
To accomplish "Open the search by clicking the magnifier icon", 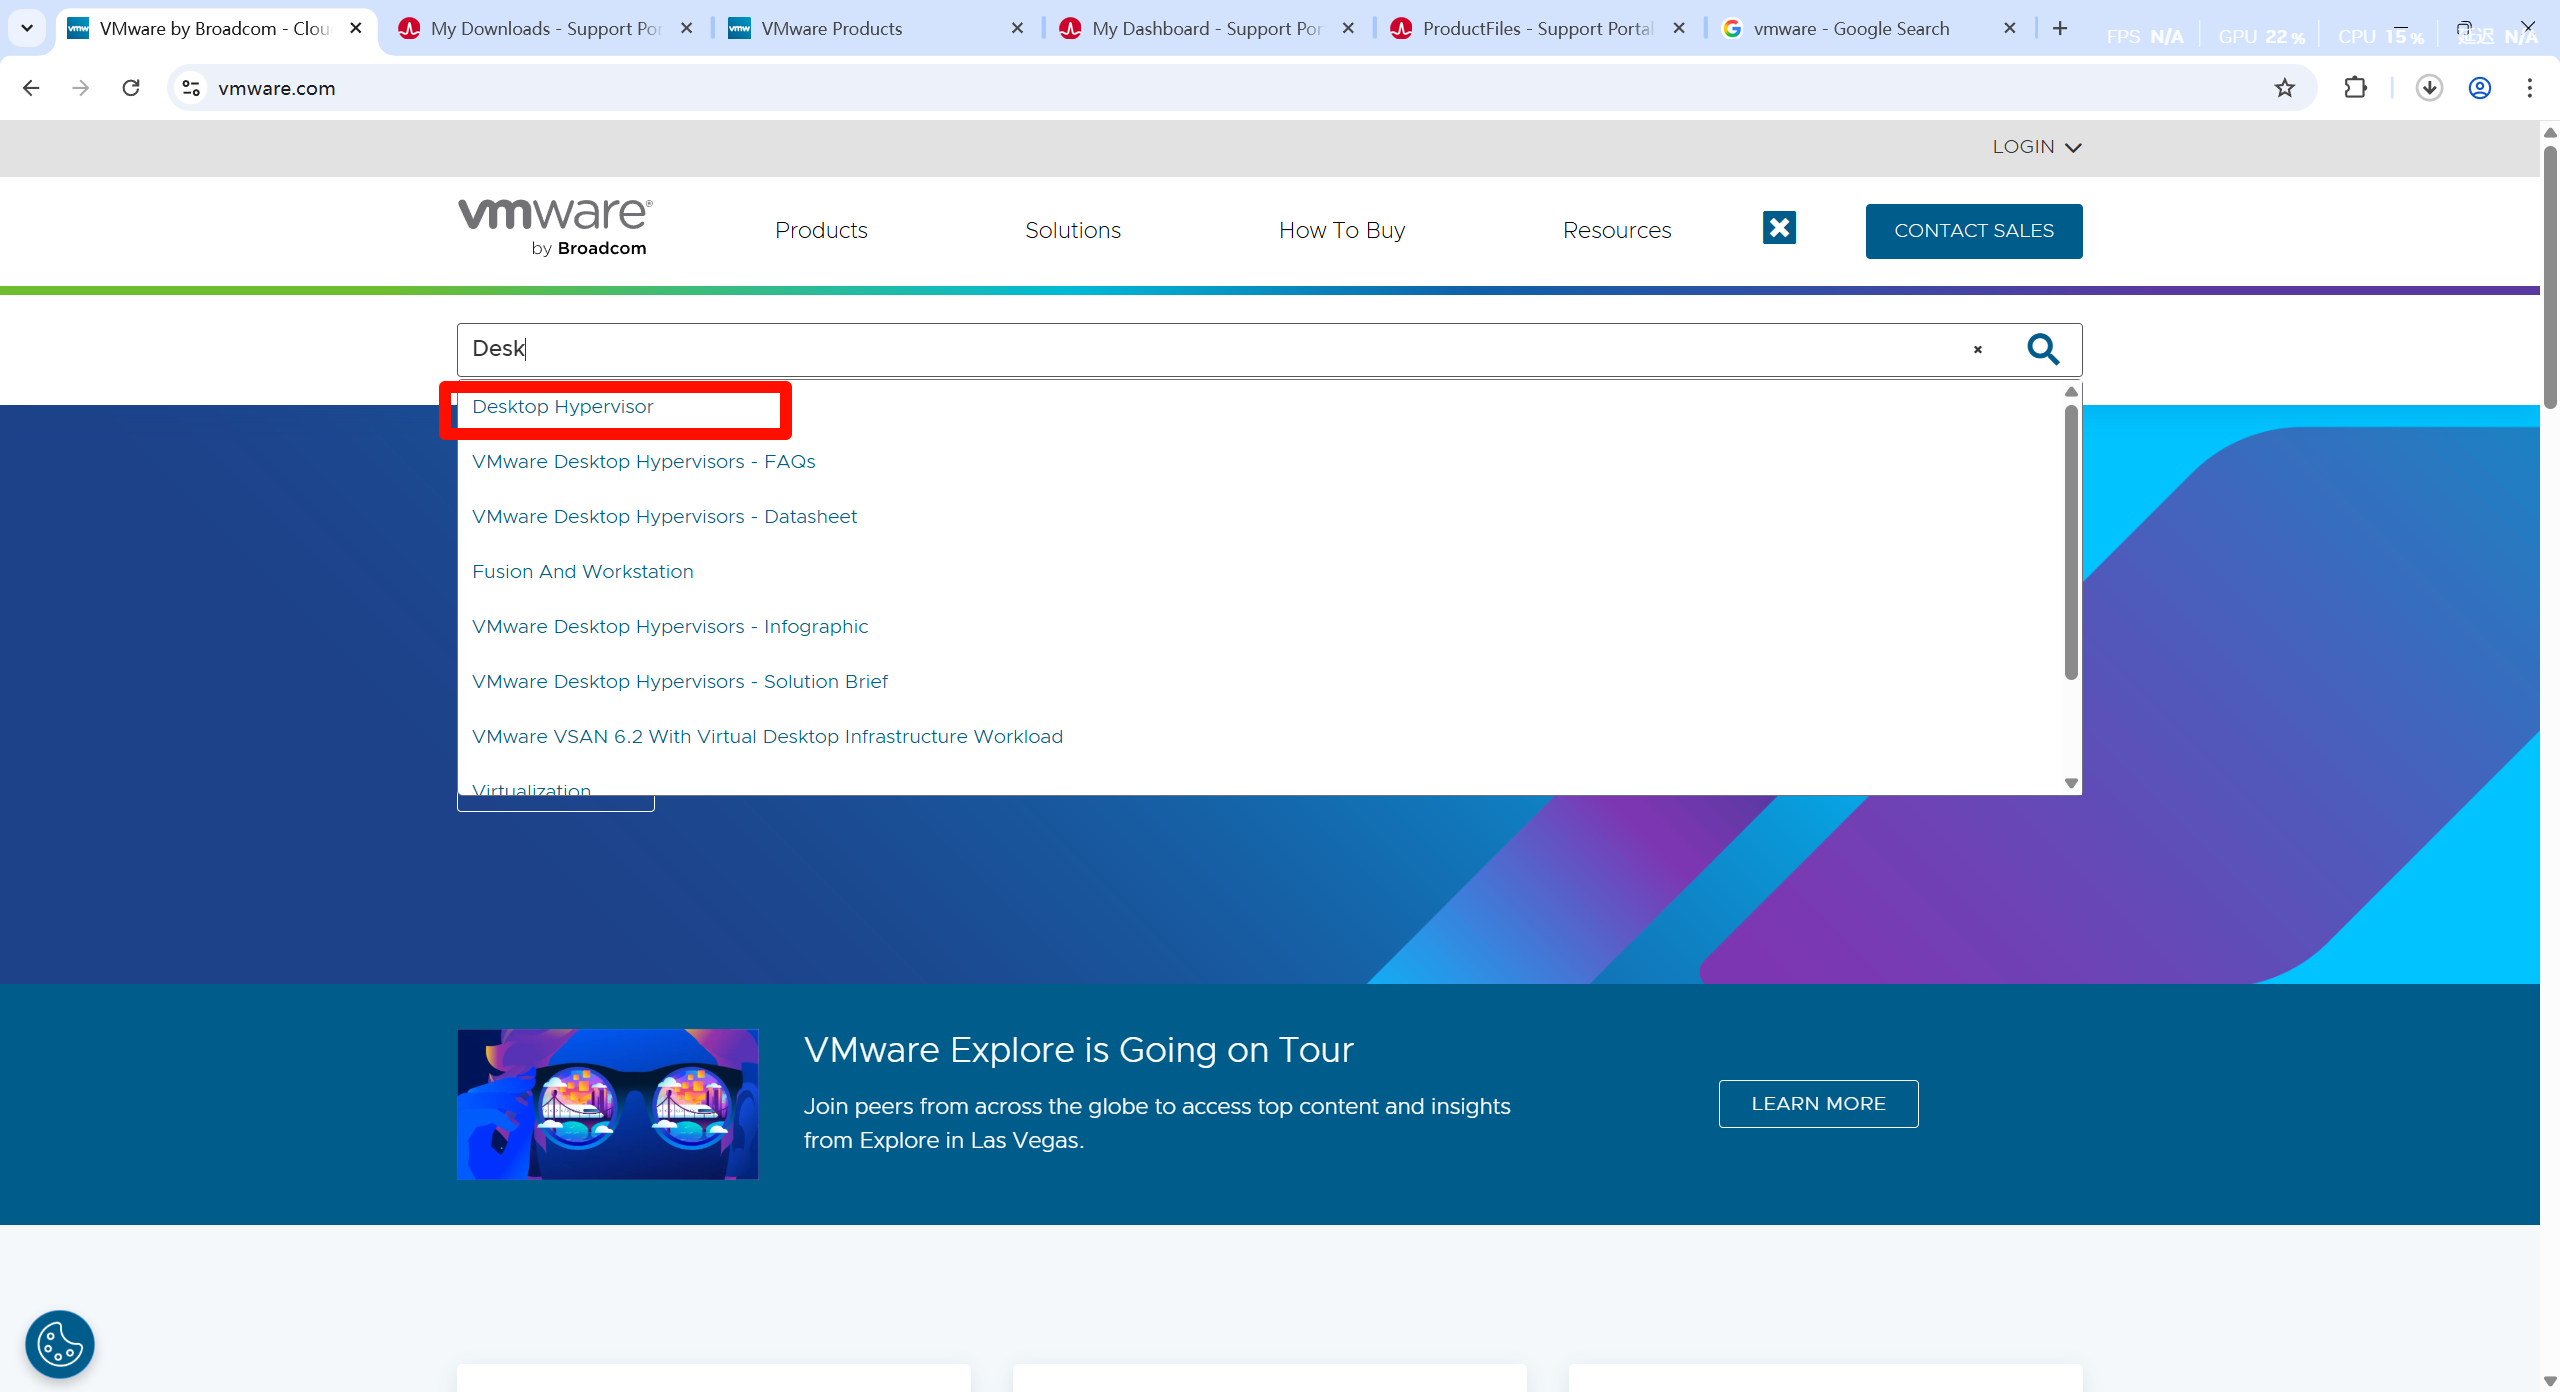I will pos(2043,350).
